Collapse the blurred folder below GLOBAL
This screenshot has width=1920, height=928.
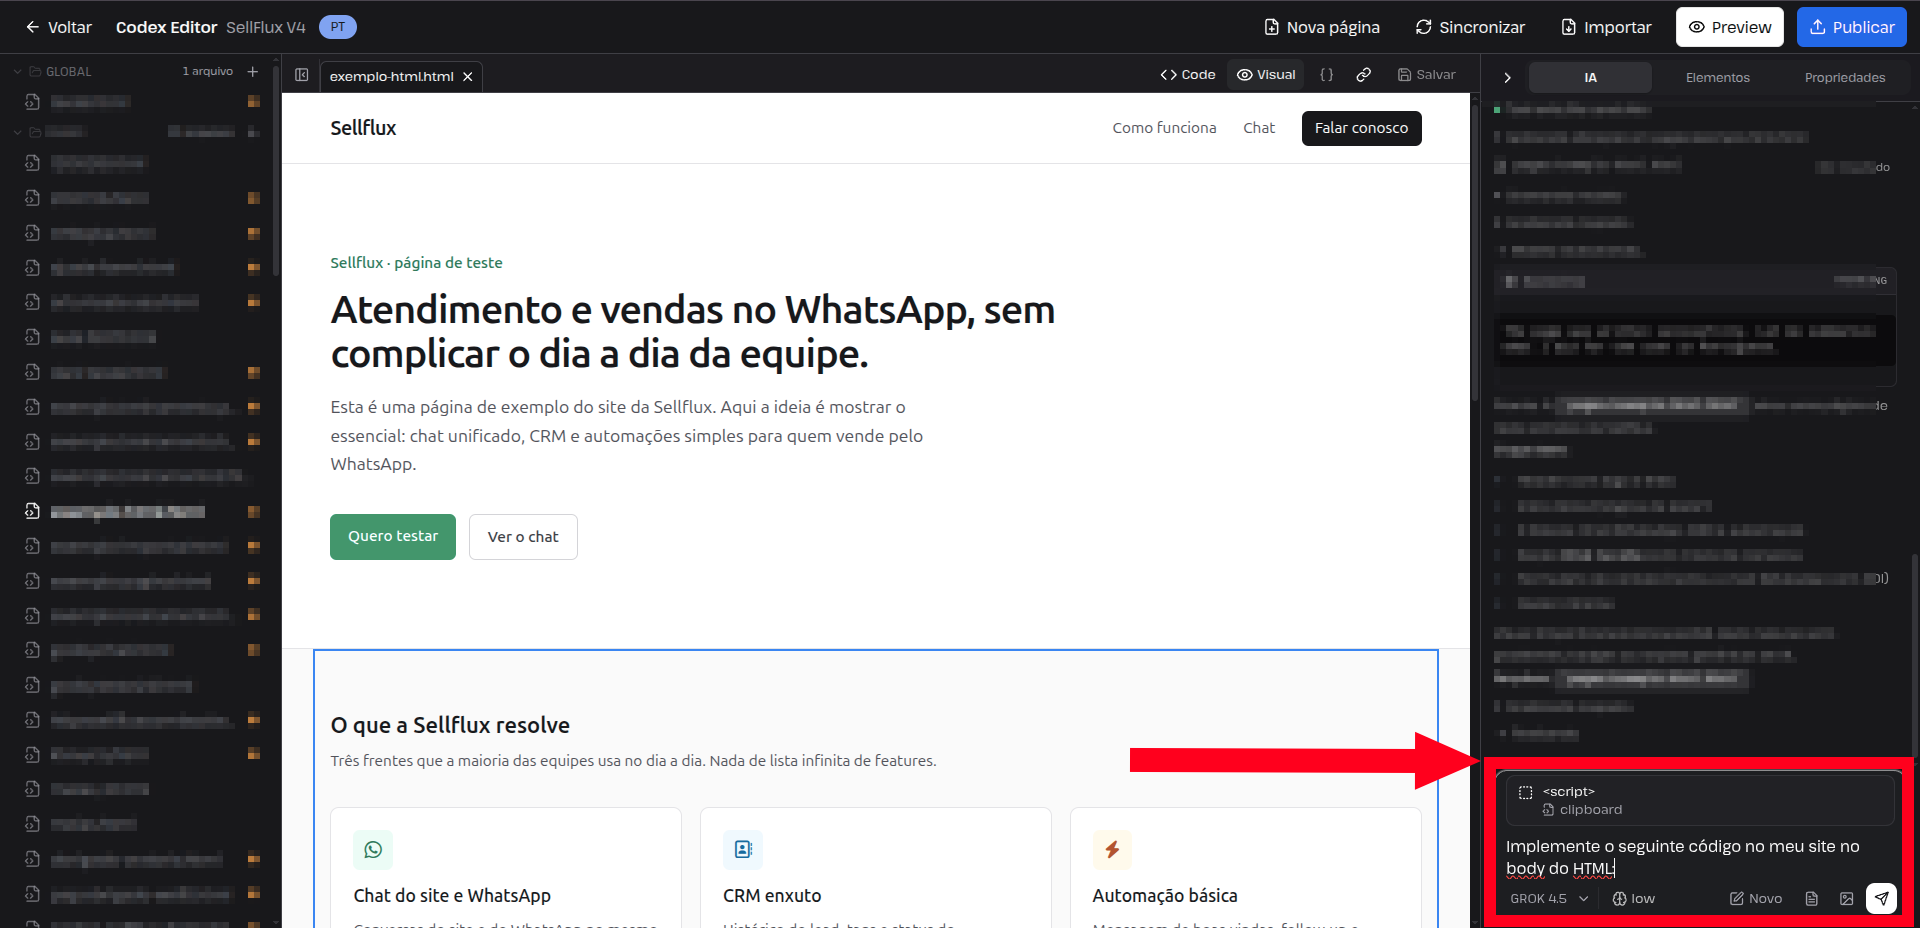click(x=17, y=132)
